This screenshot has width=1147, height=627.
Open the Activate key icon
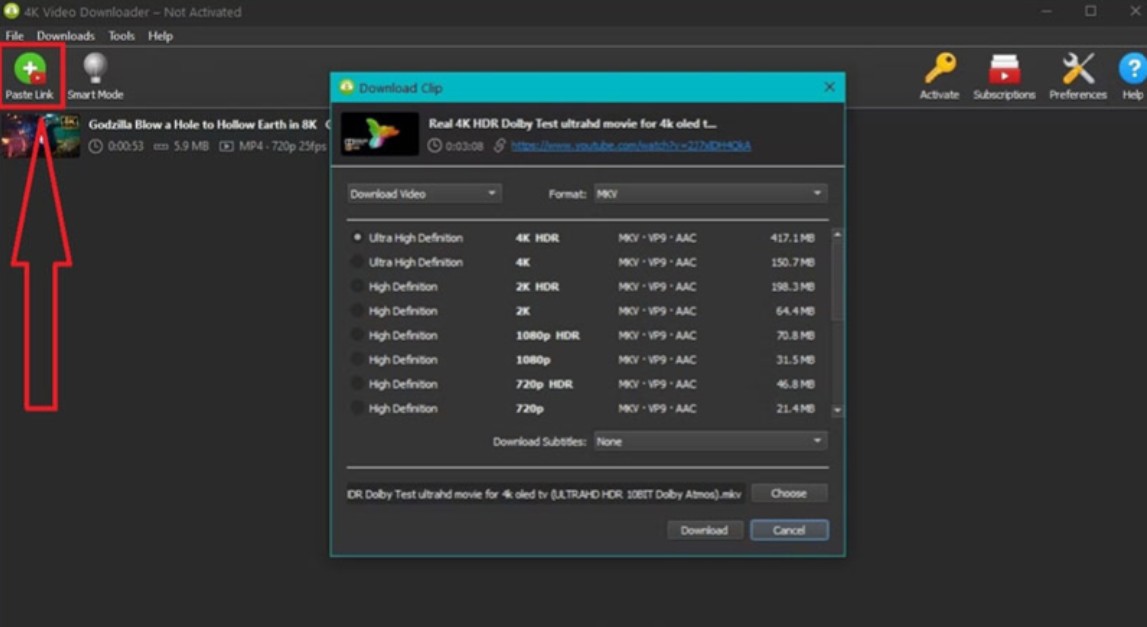pyautogui.click(x=939, y=69)
